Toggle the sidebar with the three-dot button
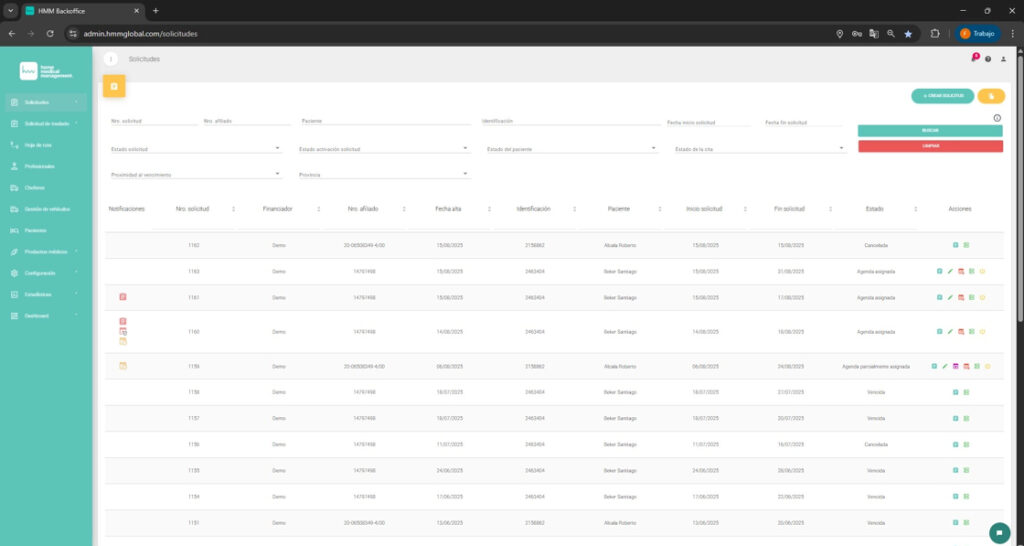Image resolution: width=1024 pixels, height=546 pixels. point(111,59)
